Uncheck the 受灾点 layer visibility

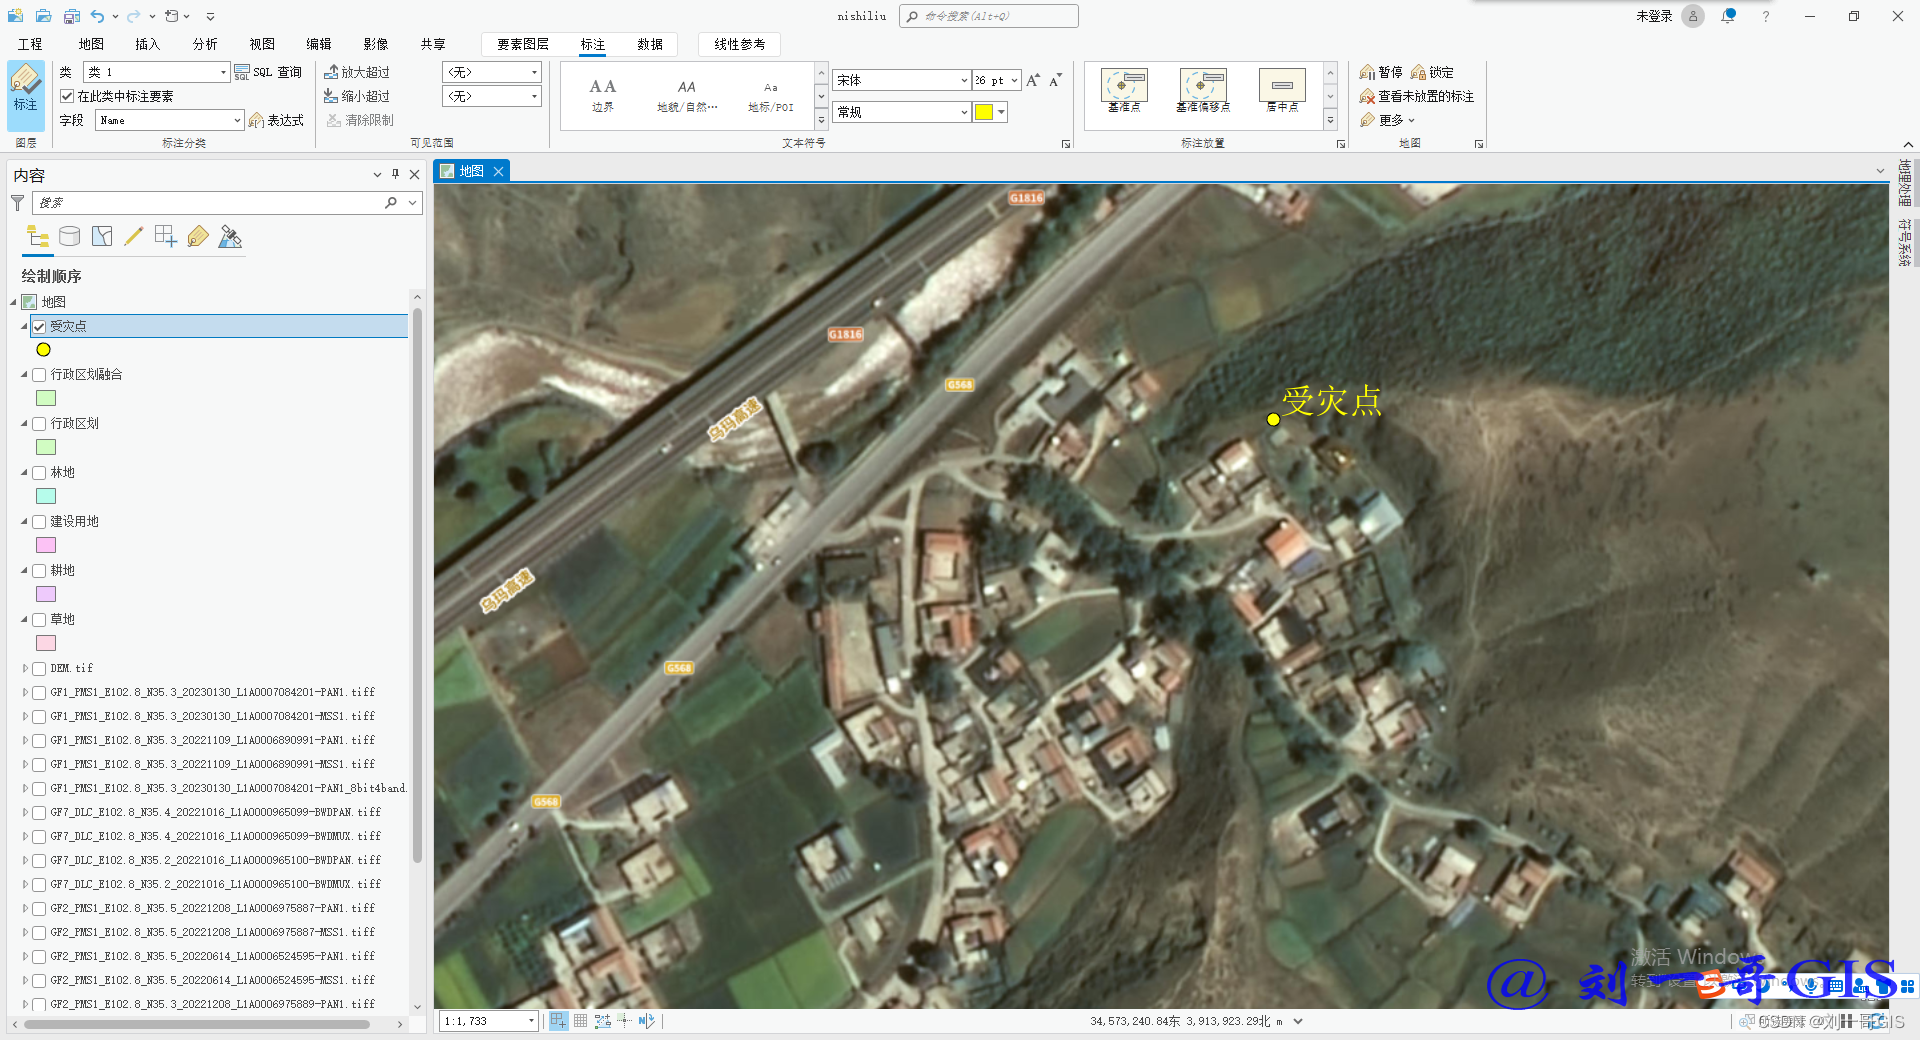pyautogui.click(x=39, y=326)
